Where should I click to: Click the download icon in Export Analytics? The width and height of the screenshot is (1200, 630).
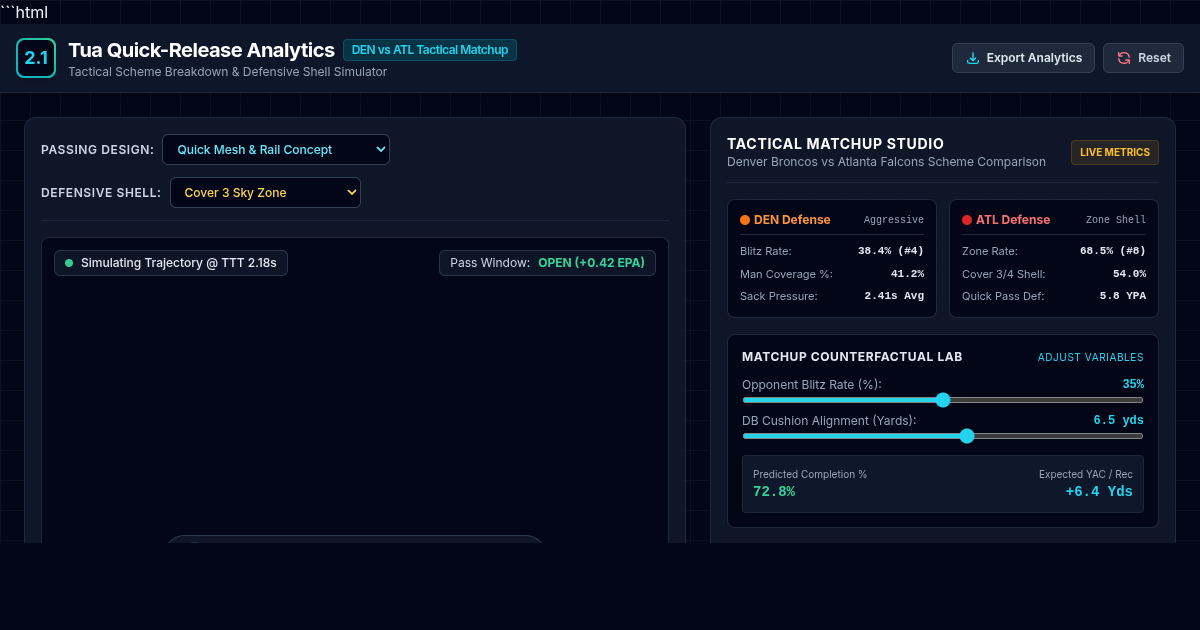pyautogui.click(x=973, y=58)
